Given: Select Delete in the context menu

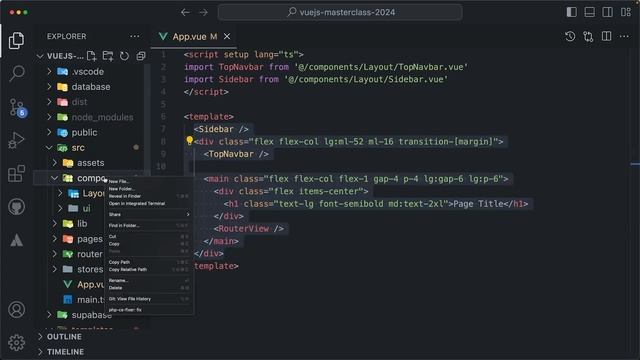Looking at the screenshot, I should pyautogui.click(x=149, y=288).
